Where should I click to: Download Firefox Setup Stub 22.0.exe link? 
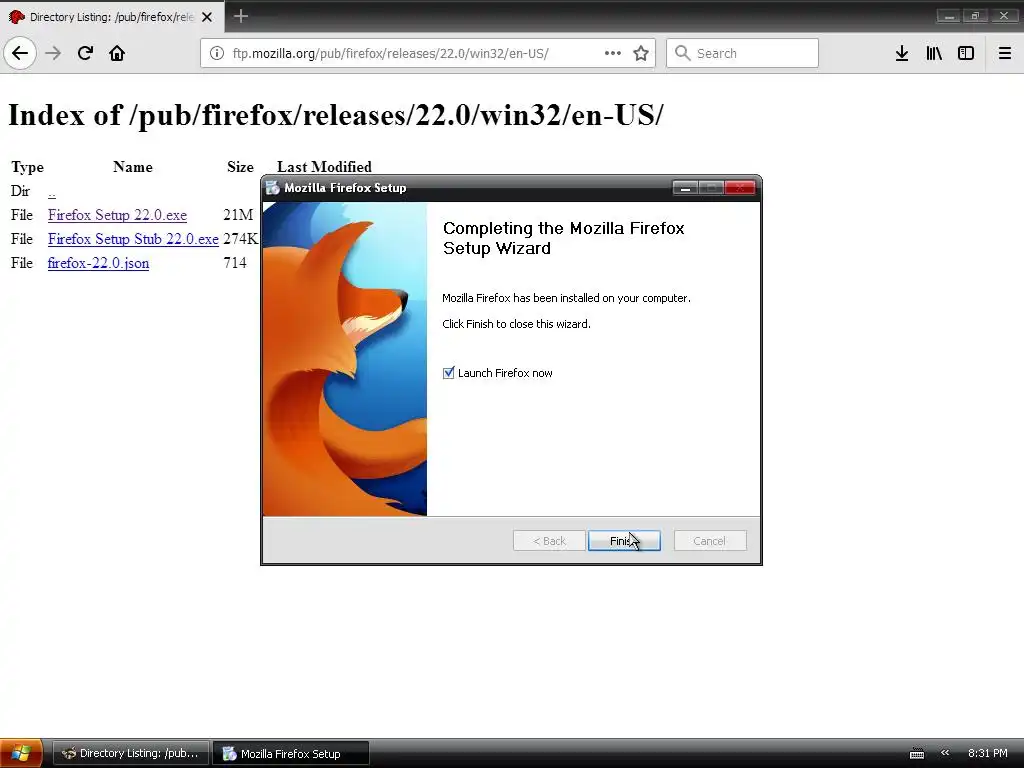(x=133, y=239)
